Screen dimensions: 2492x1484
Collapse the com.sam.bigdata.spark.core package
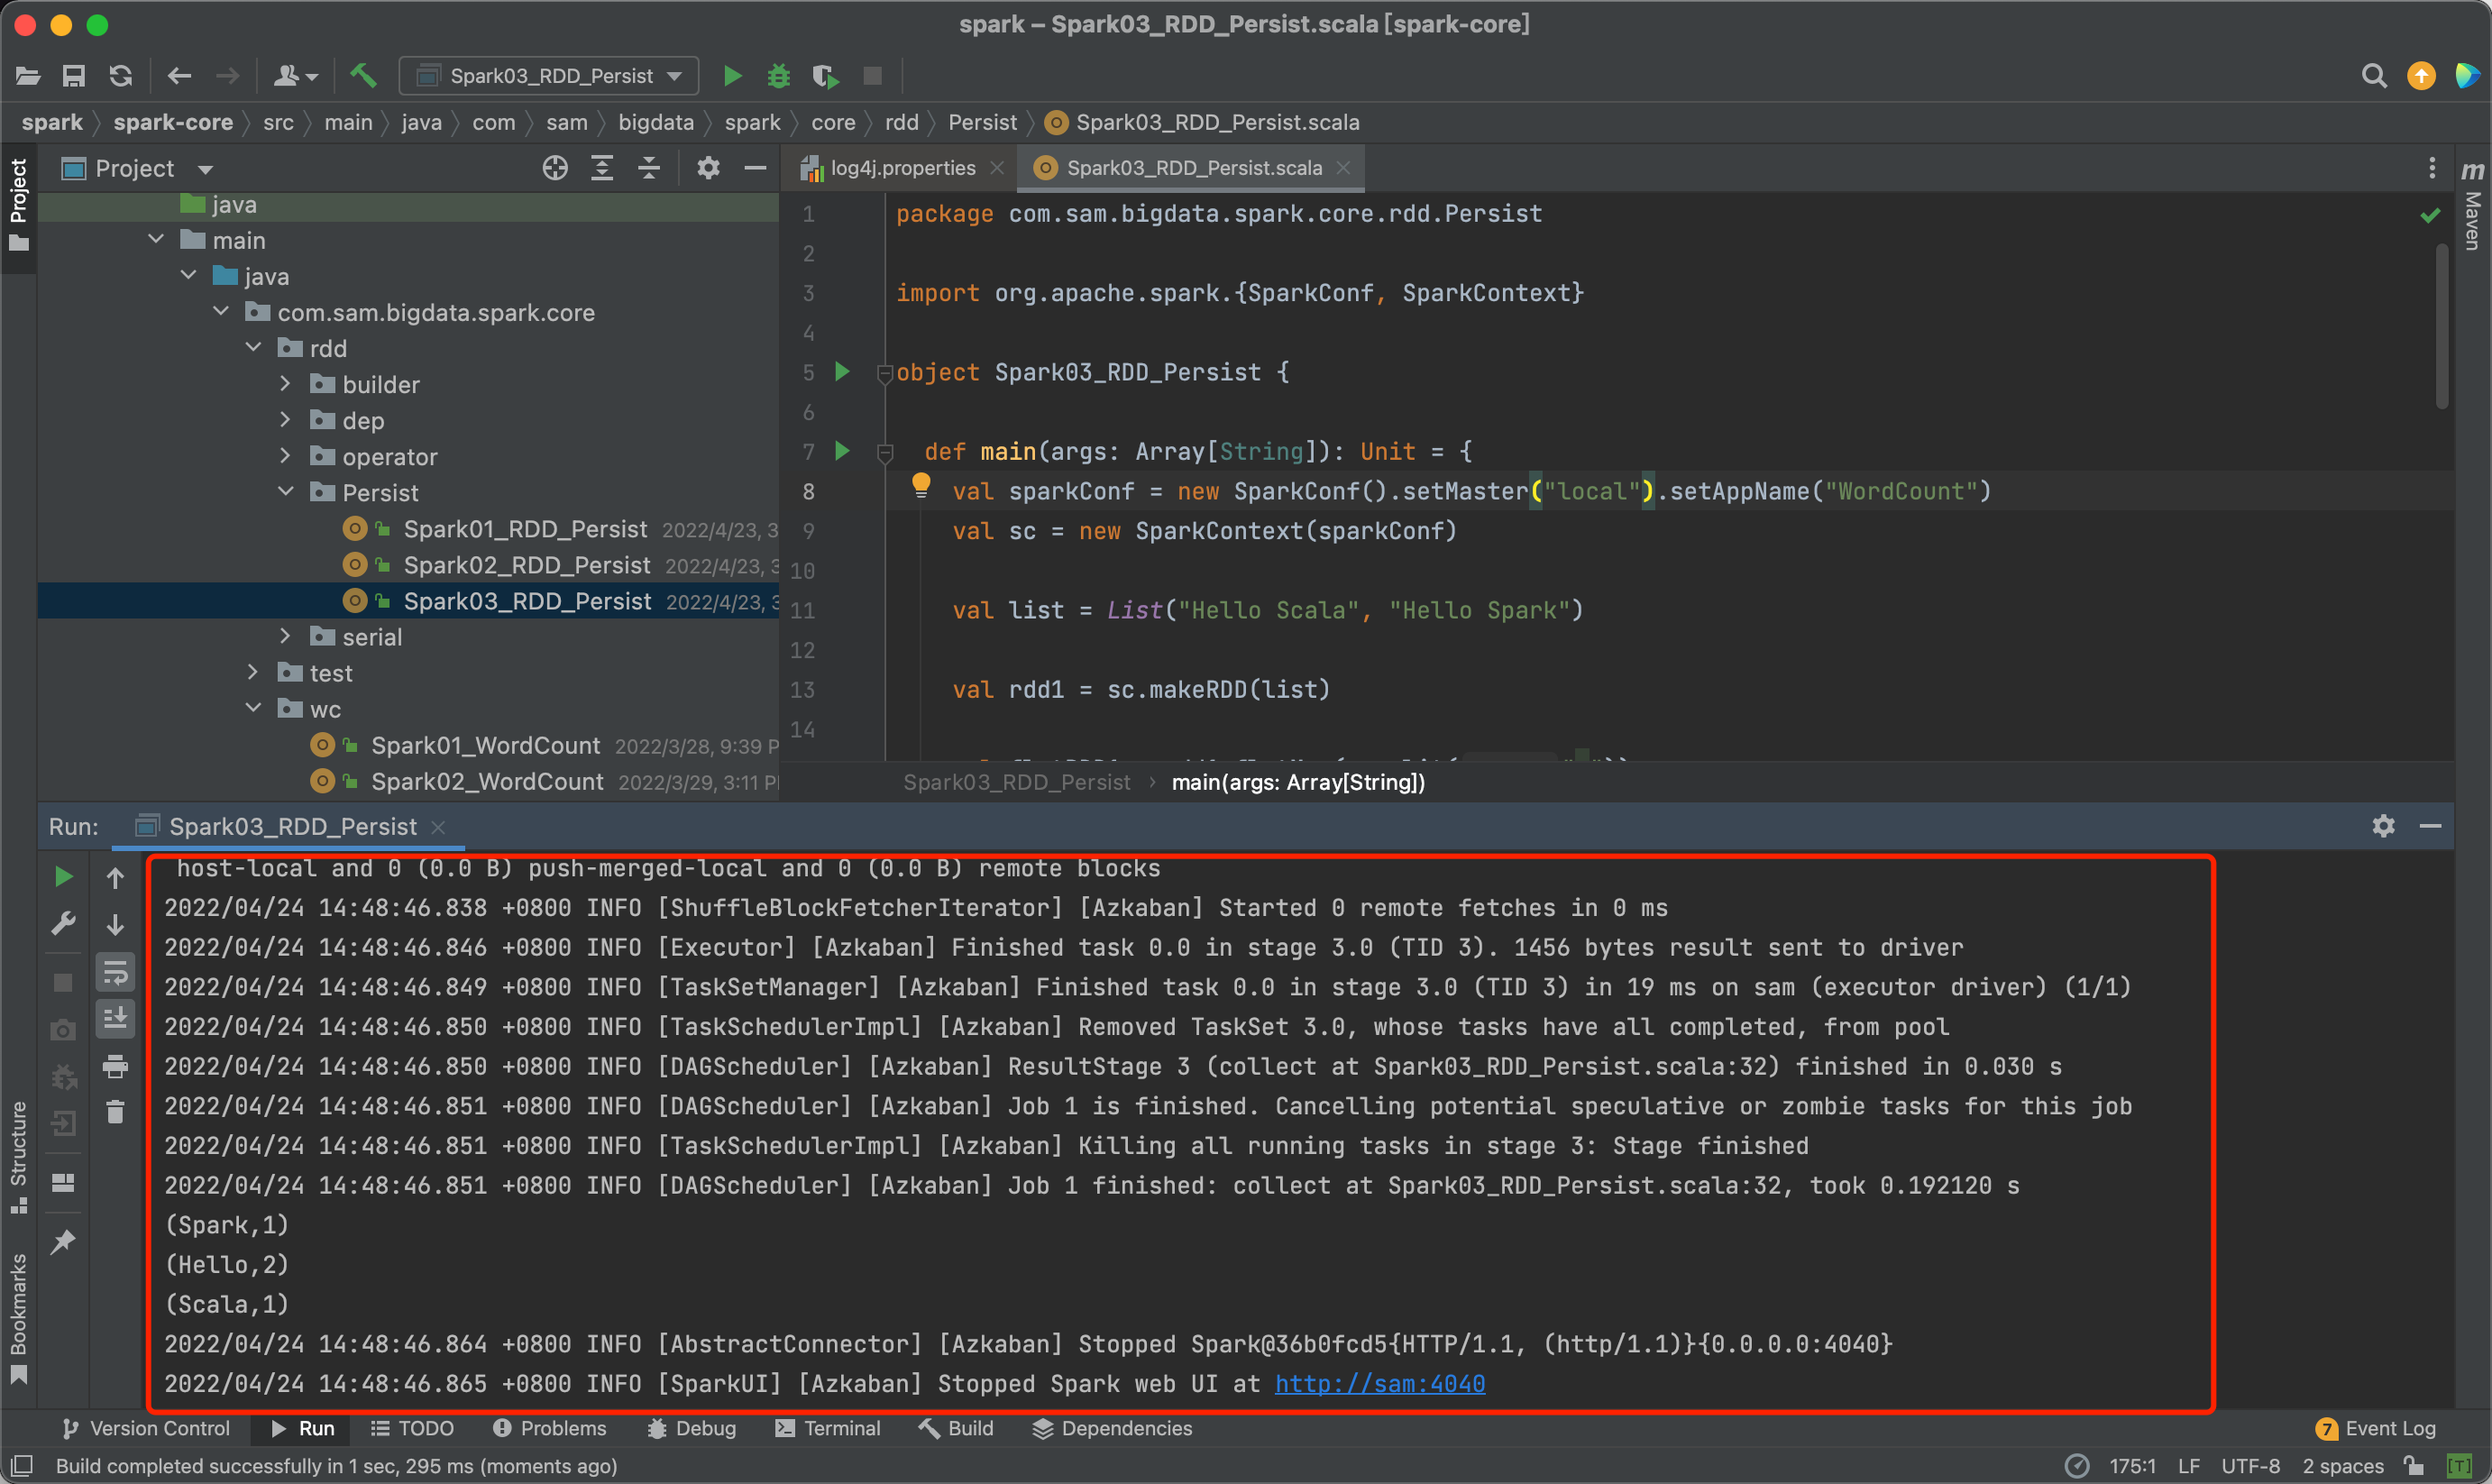(221, 312)
